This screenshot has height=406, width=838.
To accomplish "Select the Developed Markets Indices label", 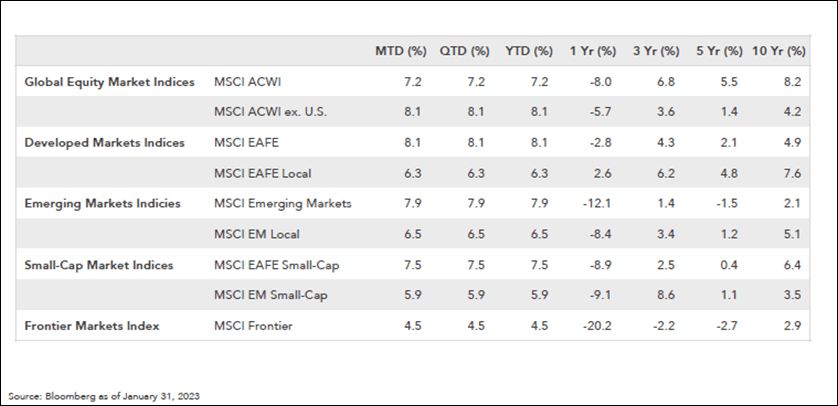I will coord(104,143).
